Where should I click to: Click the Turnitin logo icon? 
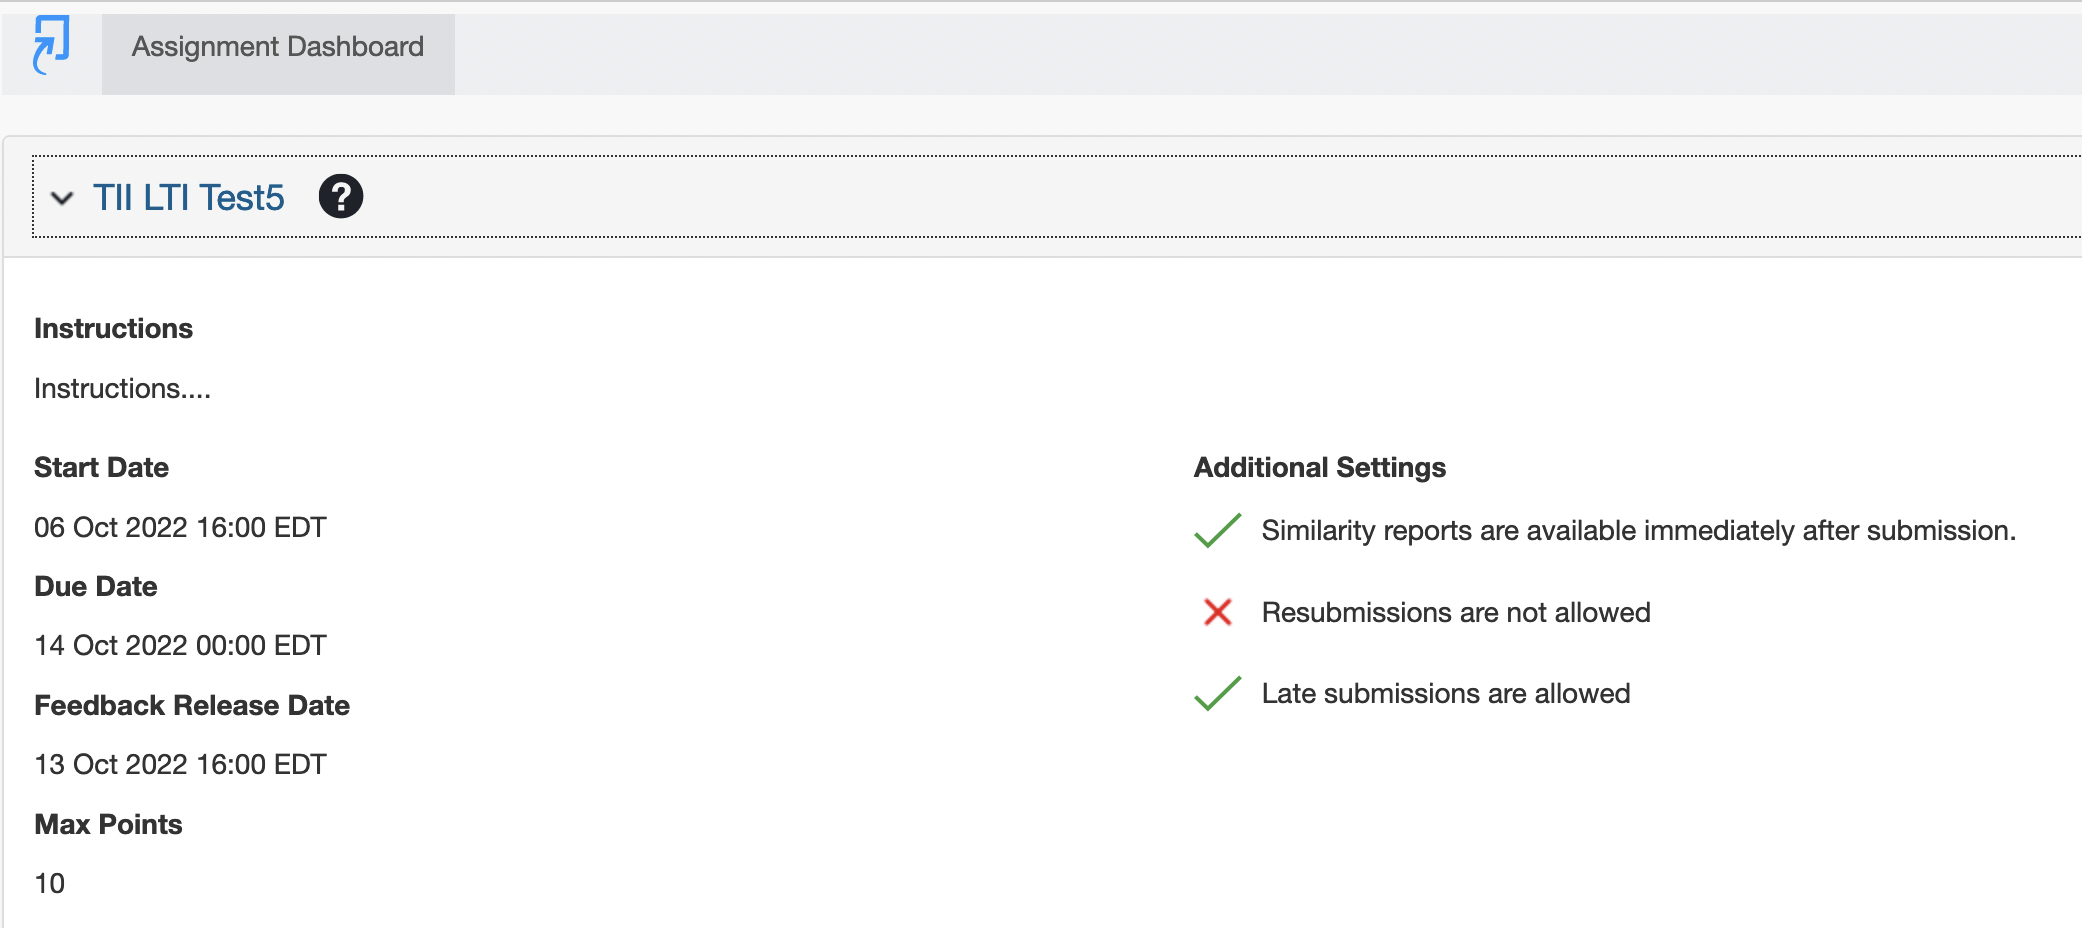pyautogui.click(x=51, y=45)
